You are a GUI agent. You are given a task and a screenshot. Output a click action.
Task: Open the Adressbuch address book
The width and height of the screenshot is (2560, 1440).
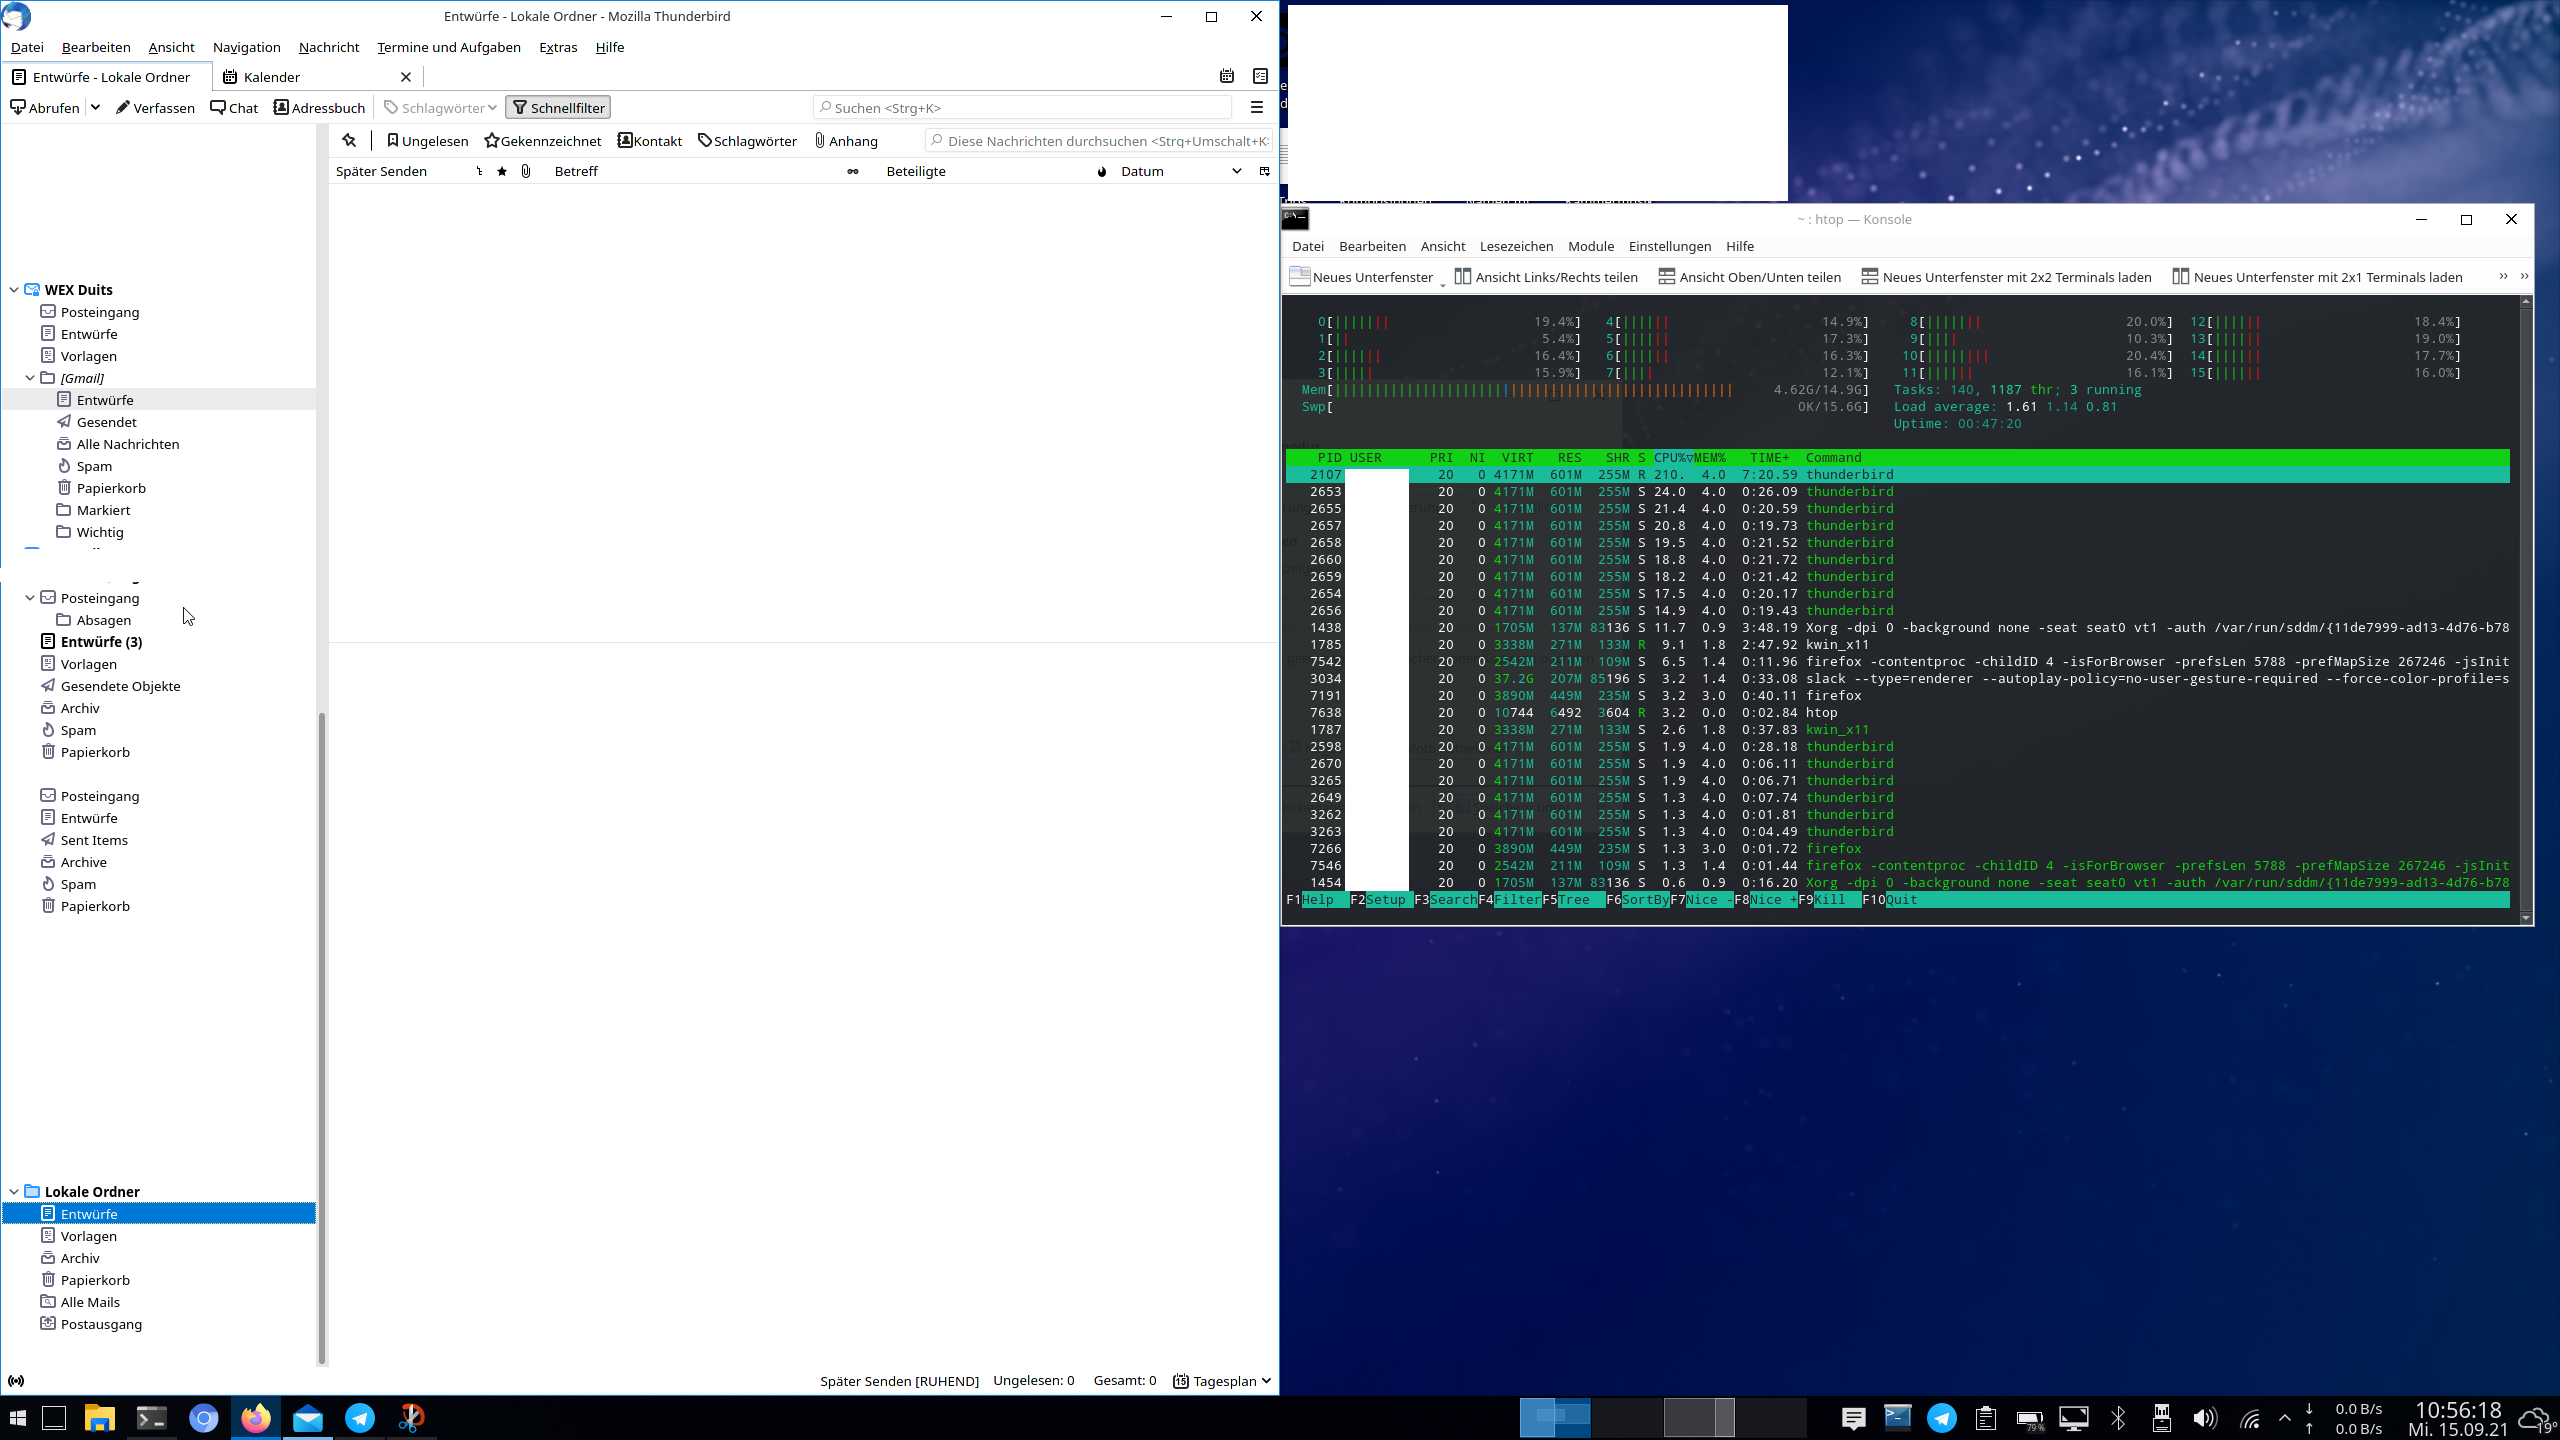pos(319,108)
